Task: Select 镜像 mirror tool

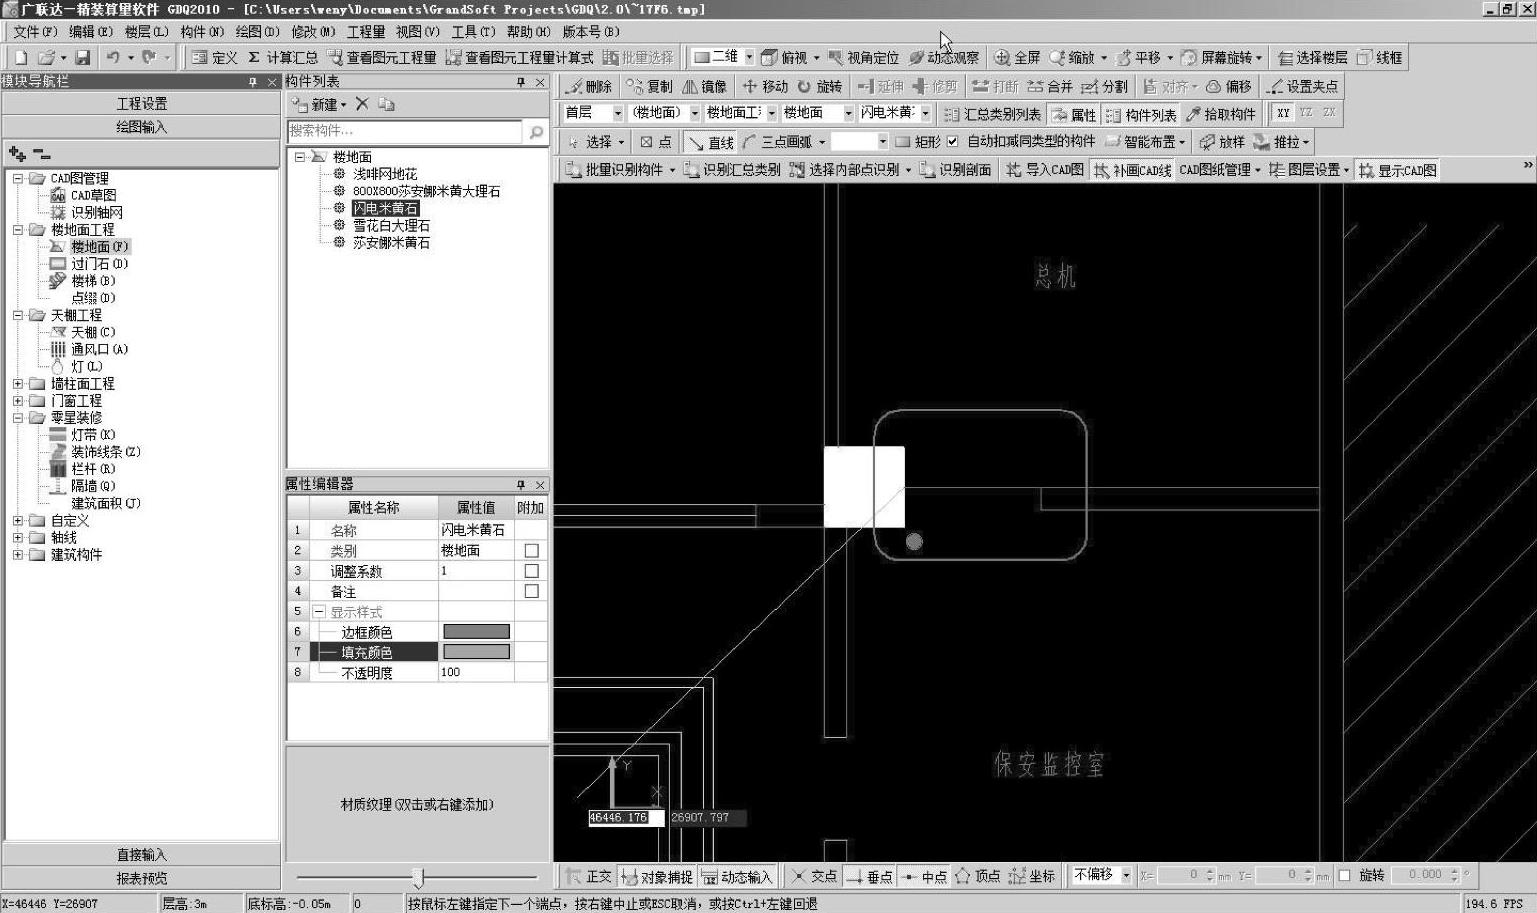Action: (x=705, y=87)
